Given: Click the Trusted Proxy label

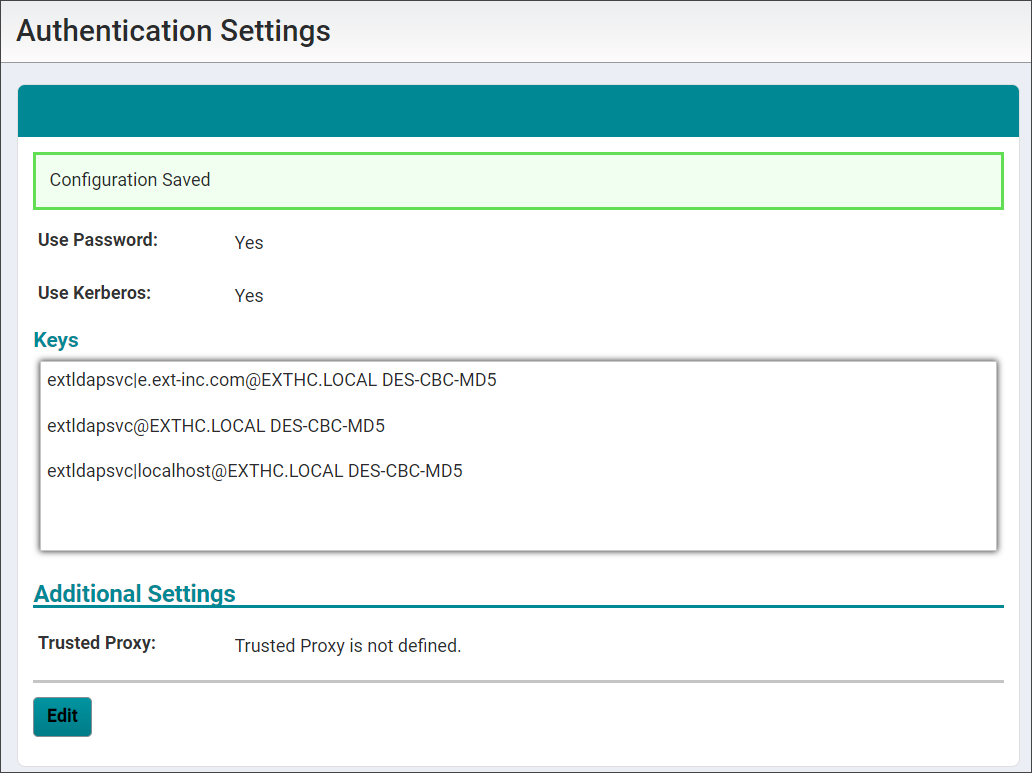Looking at the screenshot, I should (96, 643).
